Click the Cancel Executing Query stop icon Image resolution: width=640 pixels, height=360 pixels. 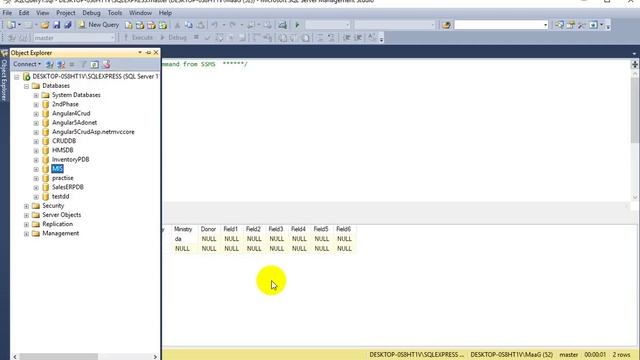tap(196, 38)
